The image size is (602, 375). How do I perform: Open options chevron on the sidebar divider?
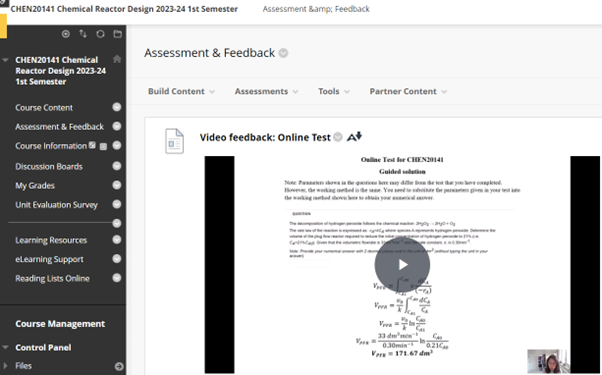(117, 223)
